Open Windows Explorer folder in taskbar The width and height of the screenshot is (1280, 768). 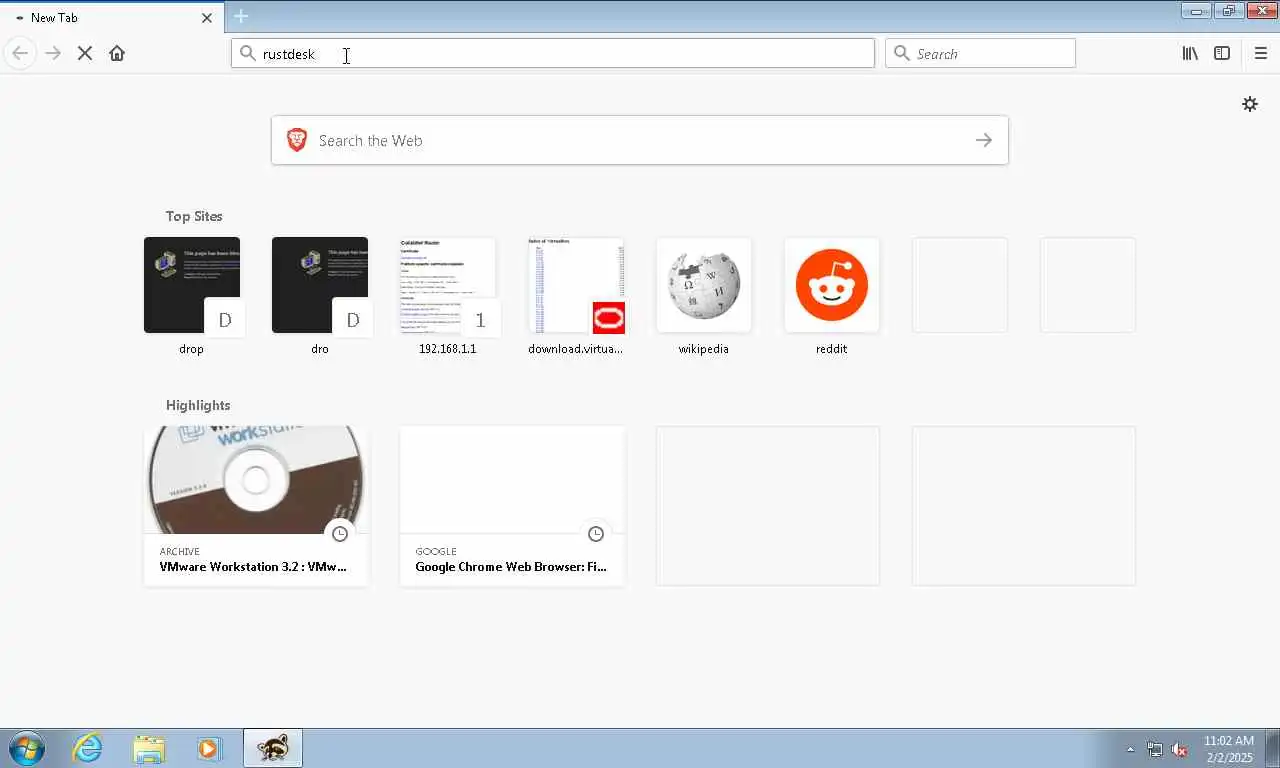point(149,748)
